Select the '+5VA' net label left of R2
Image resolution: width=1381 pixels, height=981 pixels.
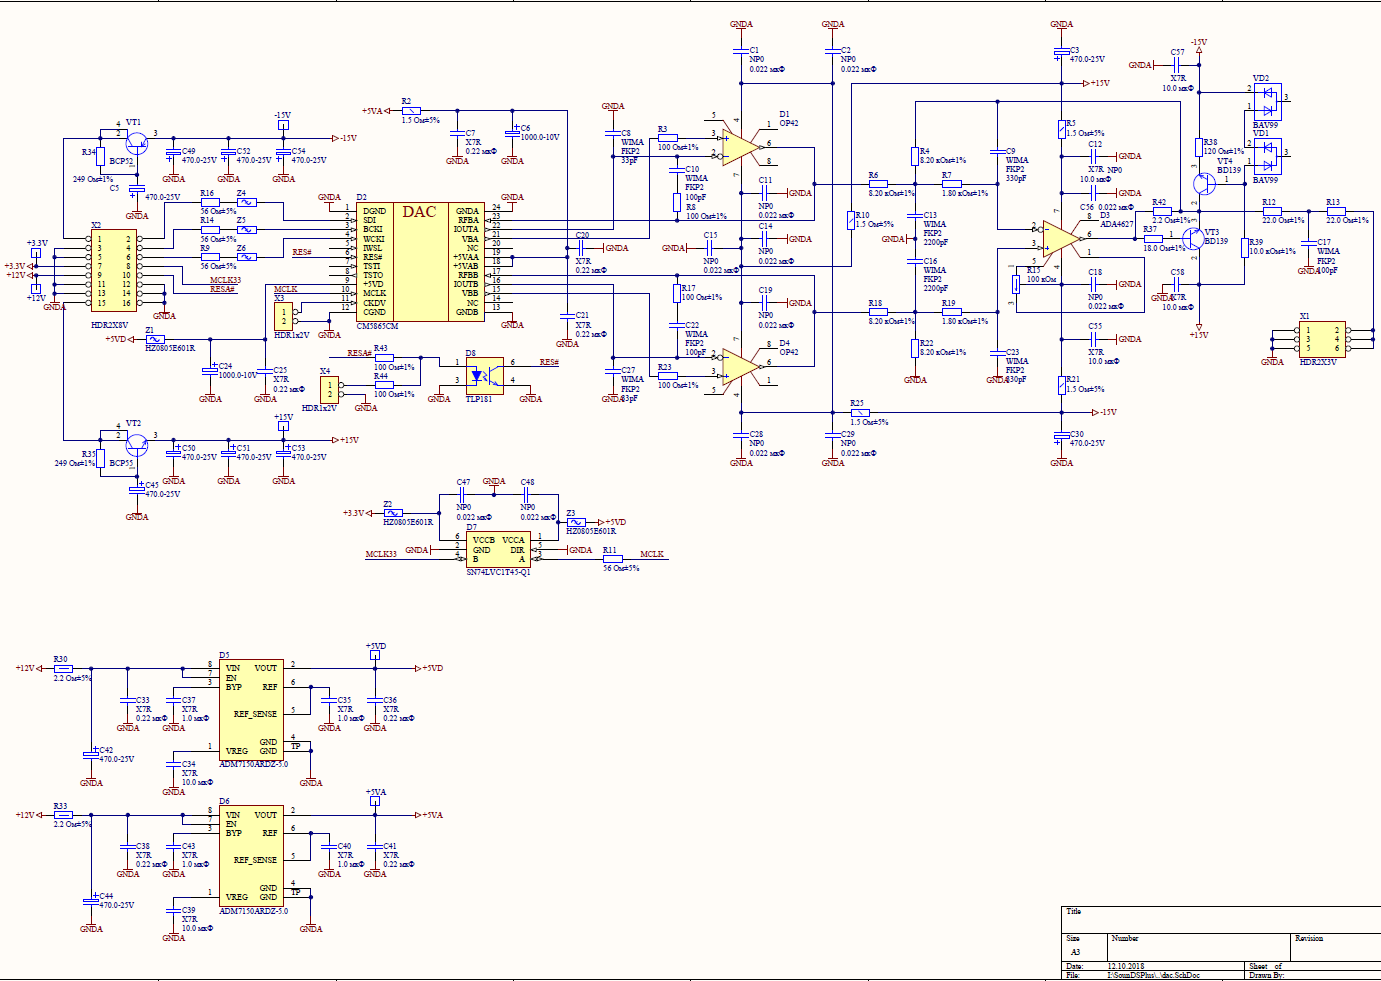coord(372,111)
